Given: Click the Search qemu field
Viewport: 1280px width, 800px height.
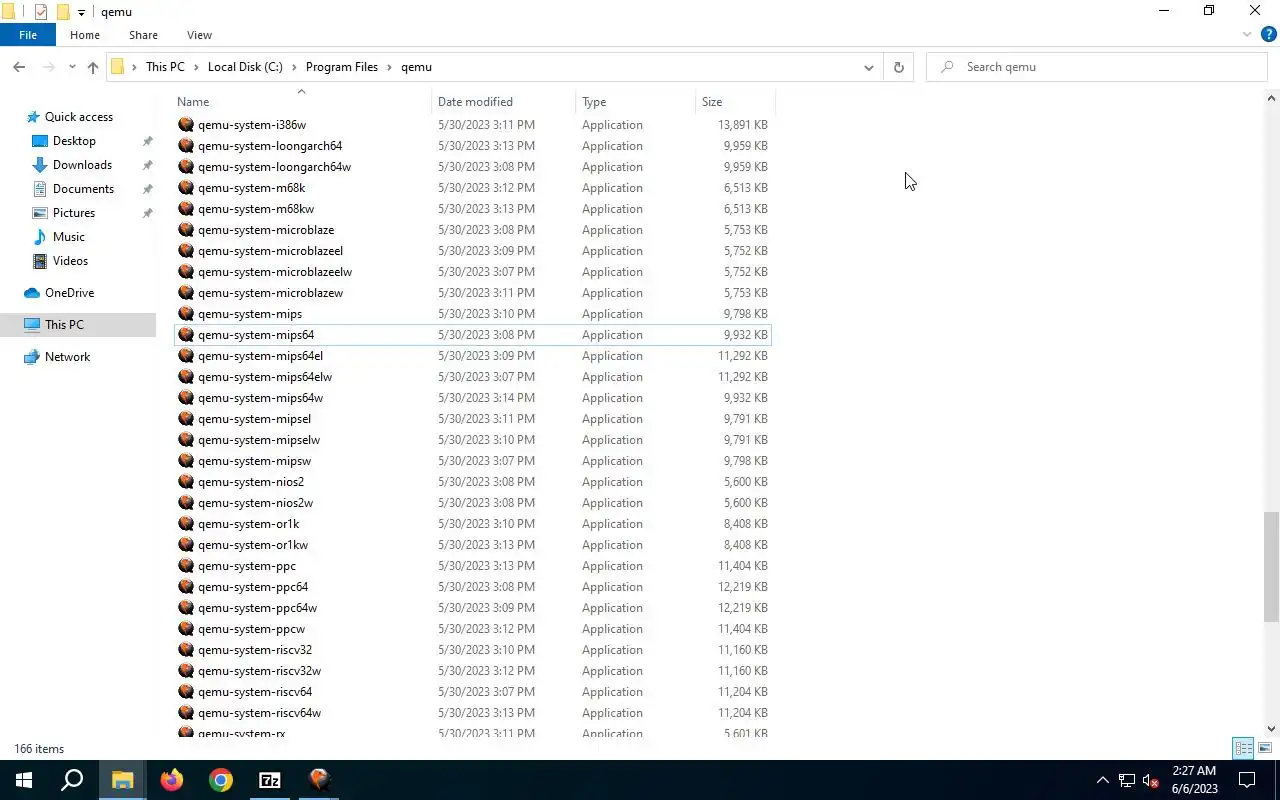Looking at the screenshot, I should (1097, 67).
